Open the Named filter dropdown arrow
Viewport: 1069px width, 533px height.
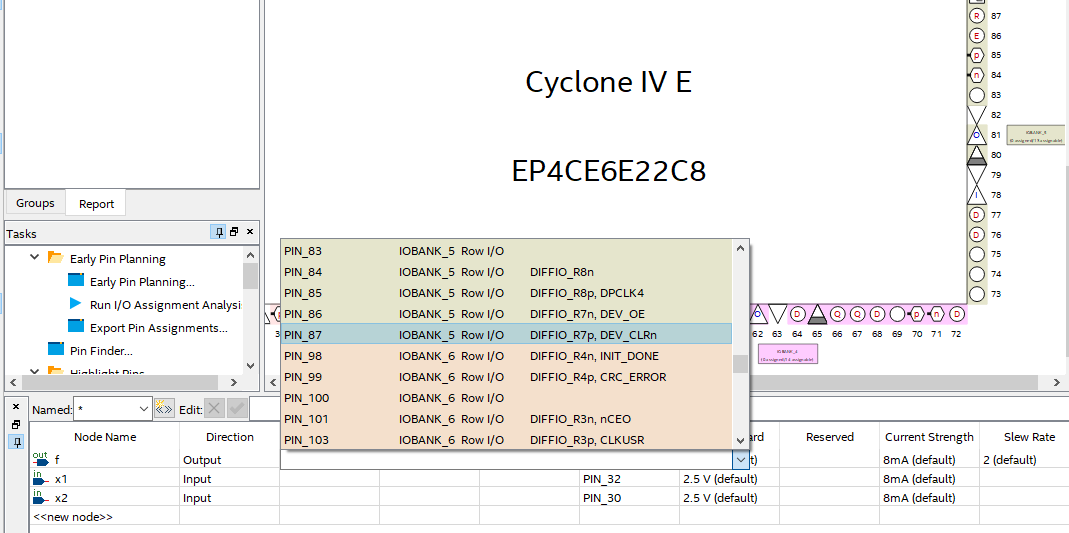tap(144, 409)
